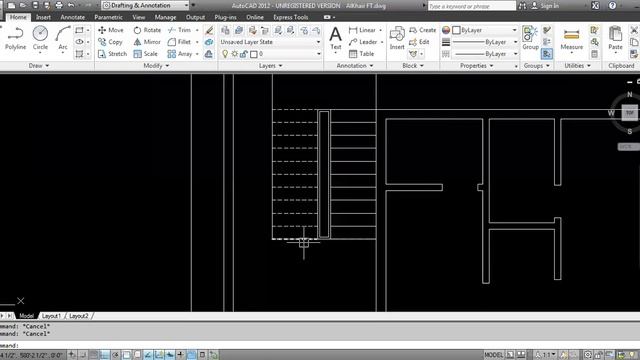Activate the Rotate command
640x360 pixels.
click(x=147, y=30)
